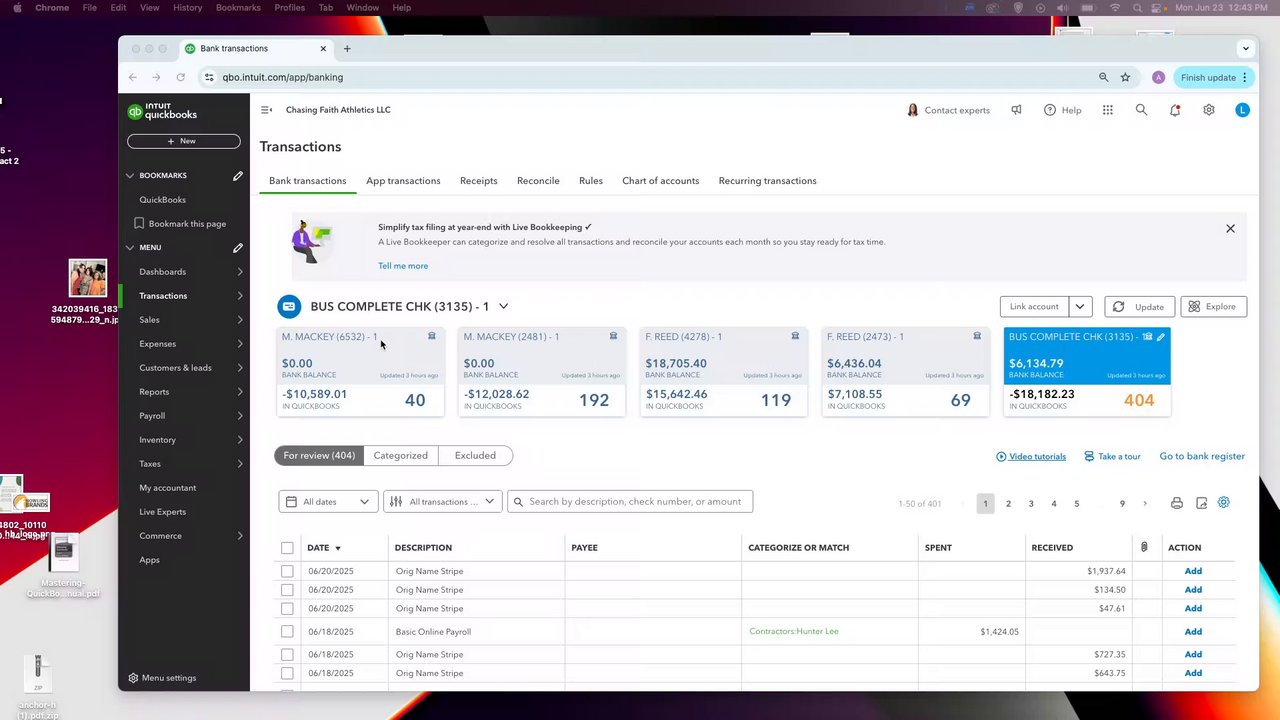
Task: Click the Update button
Action: (1140, 307)
